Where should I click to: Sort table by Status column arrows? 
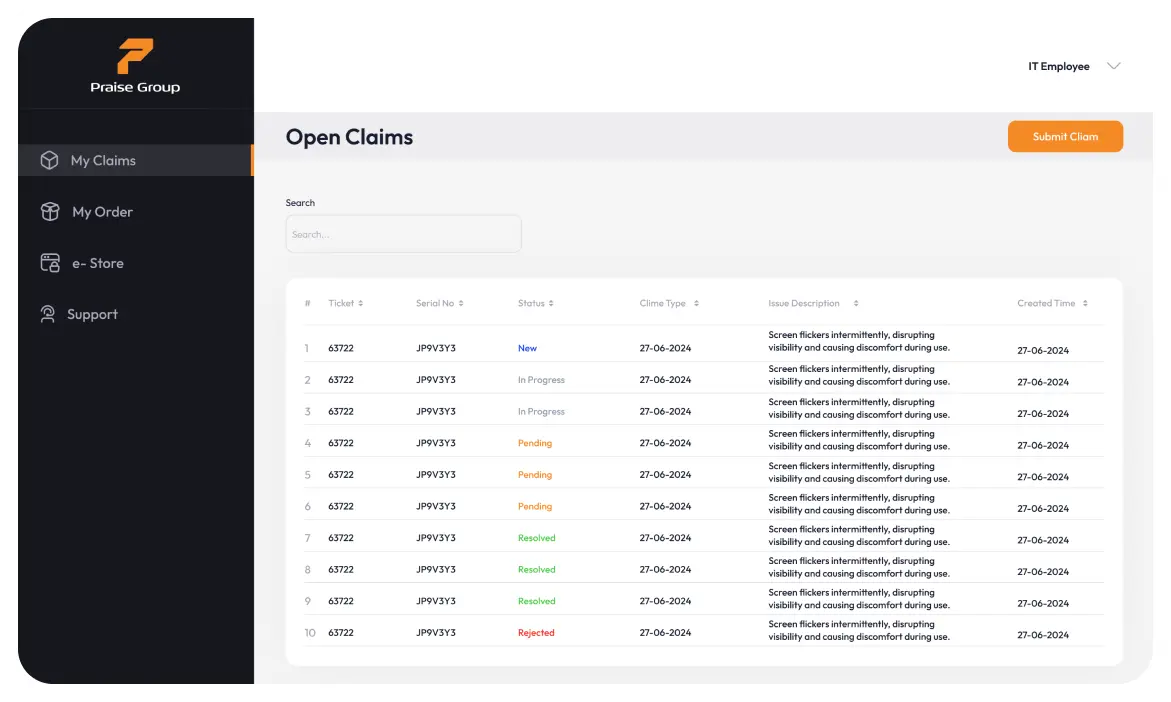click(551, 303)
